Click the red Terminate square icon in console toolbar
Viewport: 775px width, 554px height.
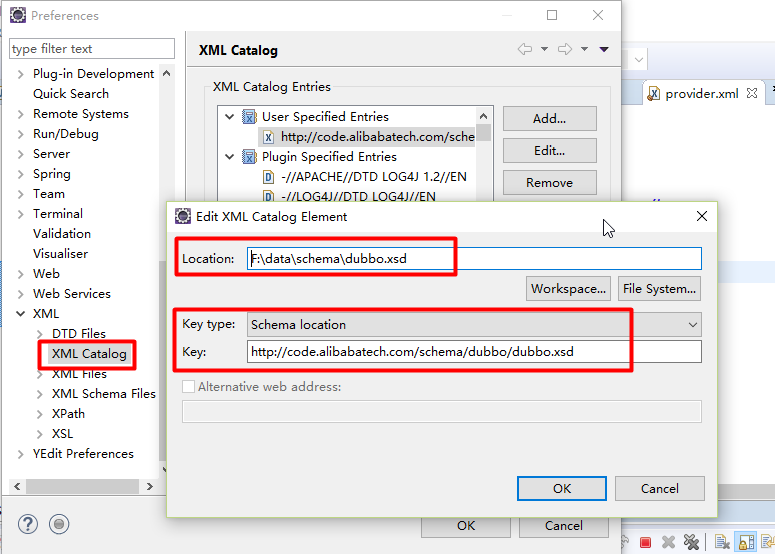[645, 543]
